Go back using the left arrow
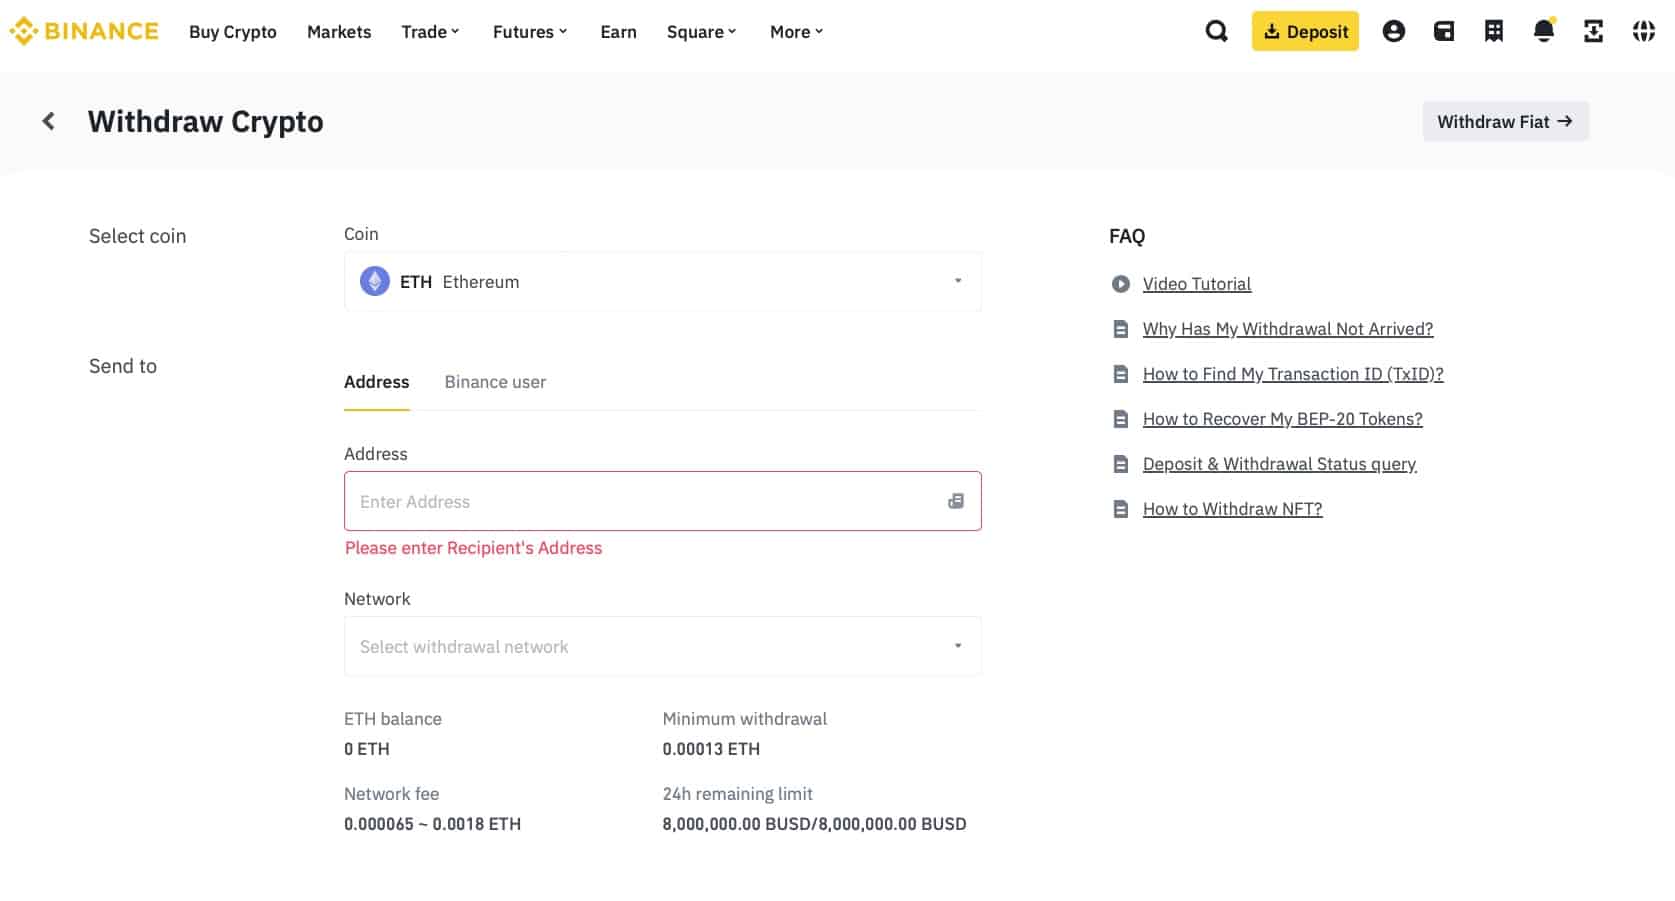The height and width of the screenshot is (901, 1675). click(x=47, y=120)
